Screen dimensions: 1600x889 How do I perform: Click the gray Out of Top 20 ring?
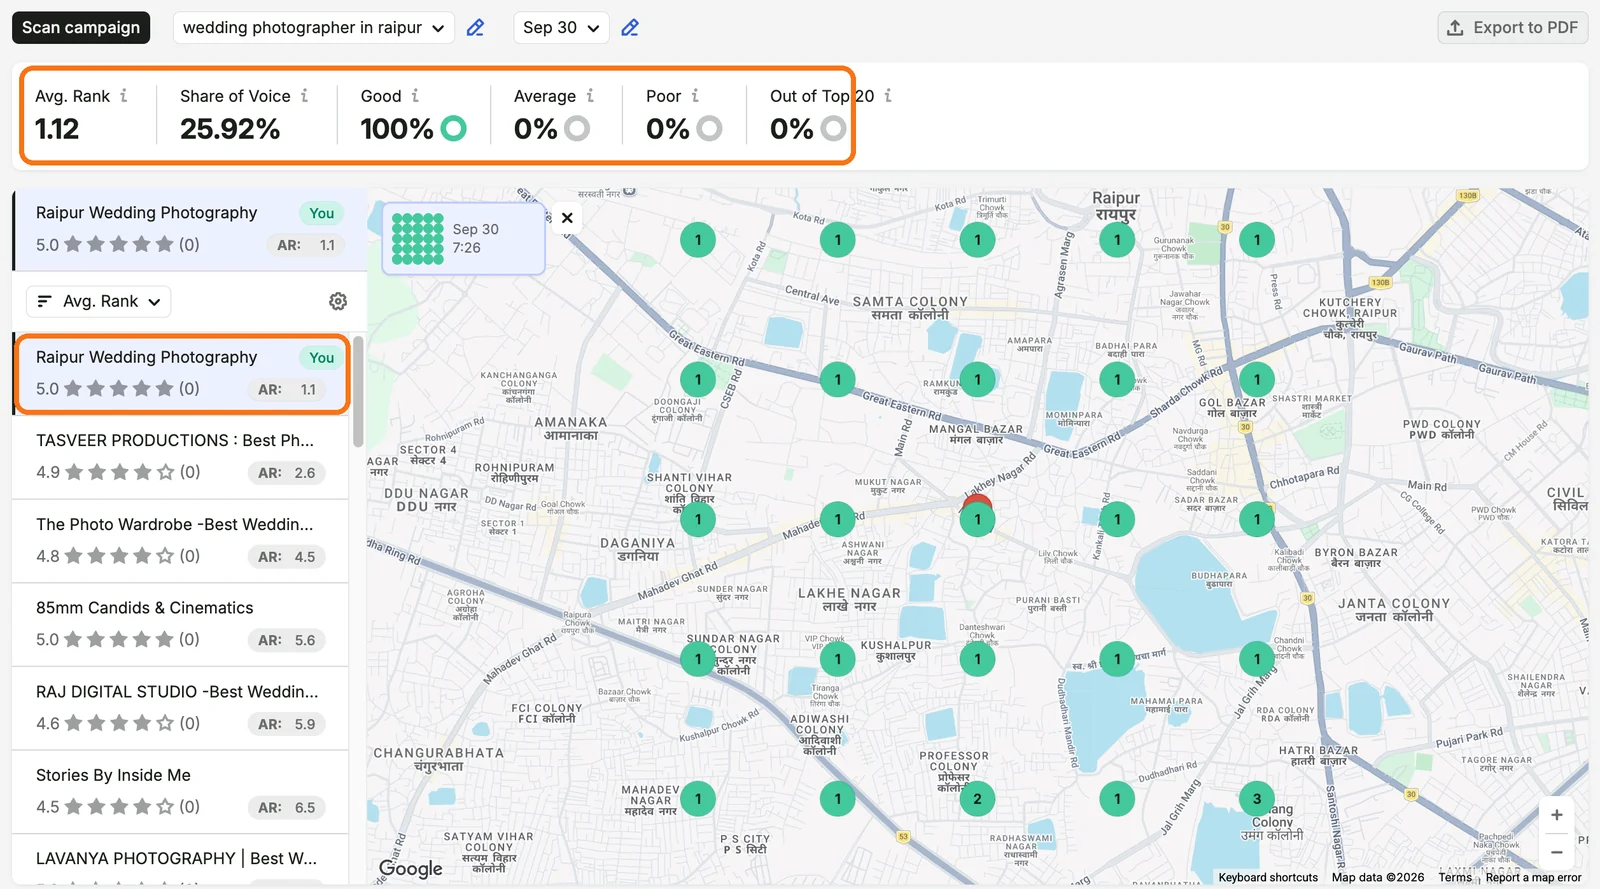tap(833, 129)
